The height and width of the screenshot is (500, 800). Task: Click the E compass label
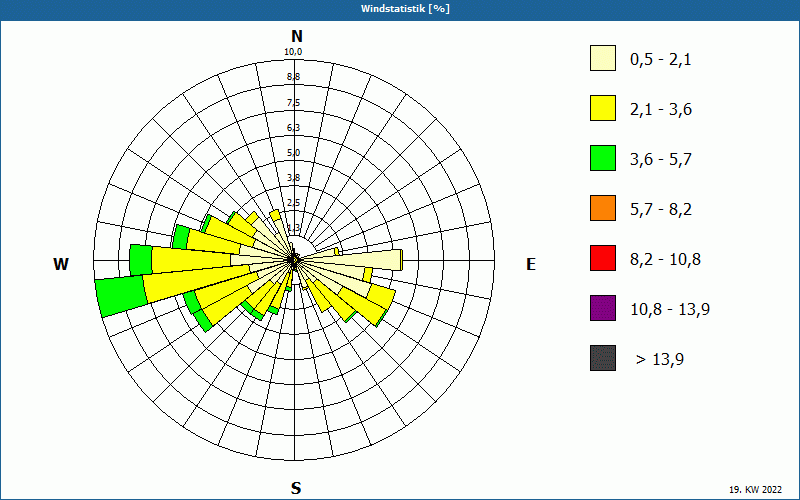click(531, 264)
